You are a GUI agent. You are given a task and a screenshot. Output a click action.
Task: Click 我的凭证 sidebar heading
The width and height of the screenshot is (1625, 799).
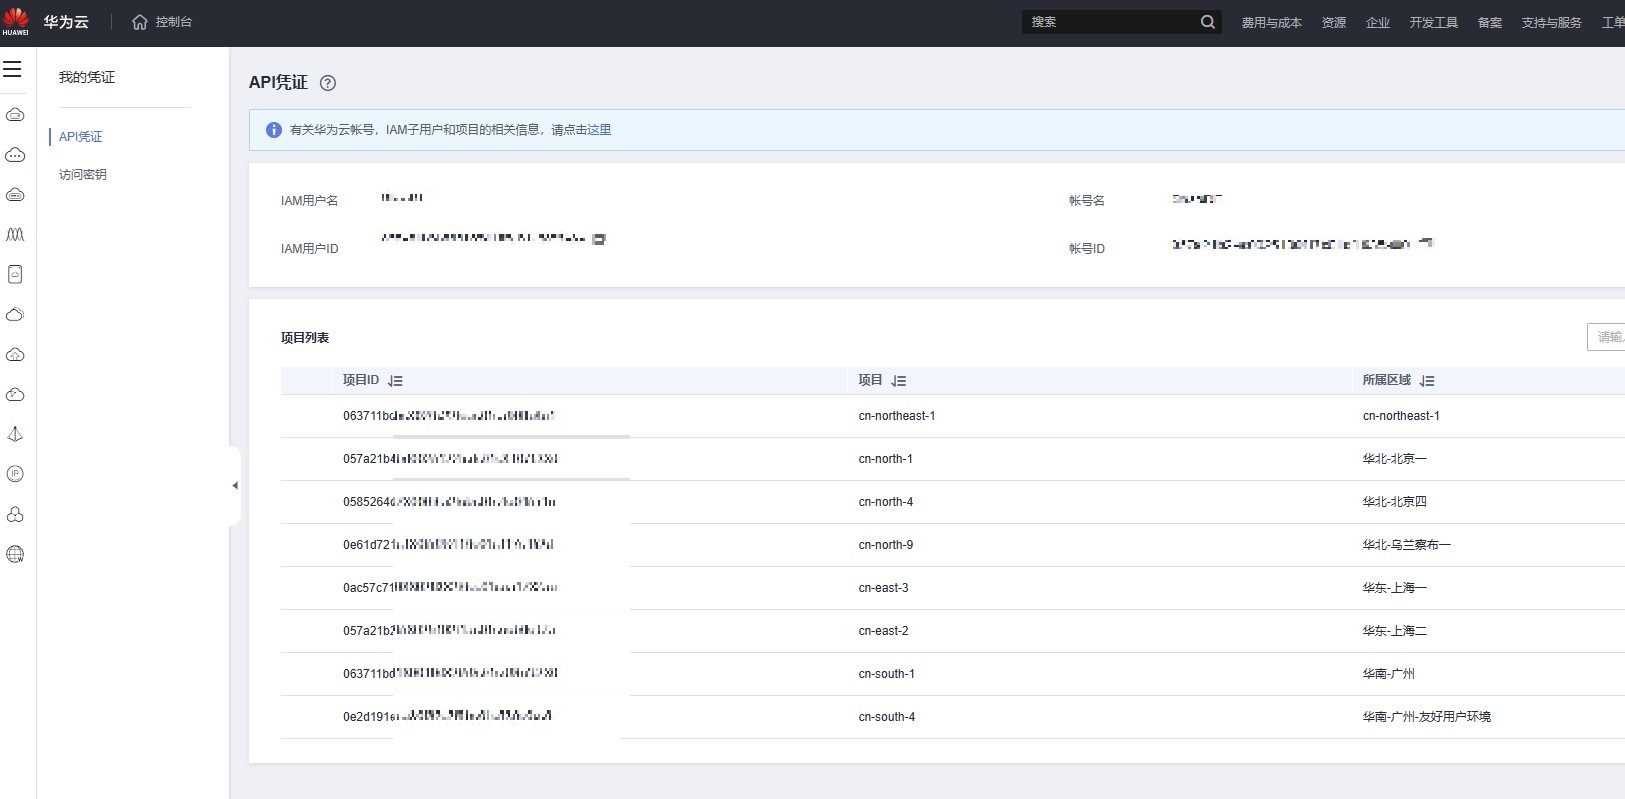(x=87, y=77)
